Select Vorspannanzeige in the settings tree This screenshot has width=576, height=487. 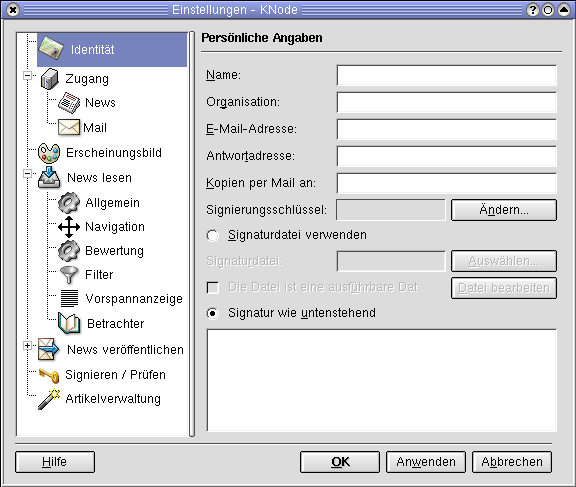[134, 299]
